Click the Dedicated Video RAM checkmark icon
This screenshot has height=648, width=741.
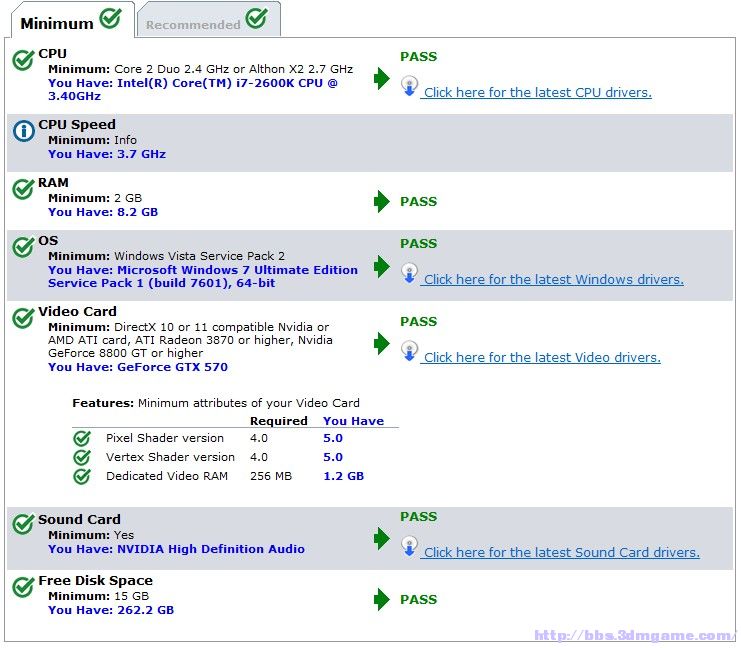tap(82, 476)
